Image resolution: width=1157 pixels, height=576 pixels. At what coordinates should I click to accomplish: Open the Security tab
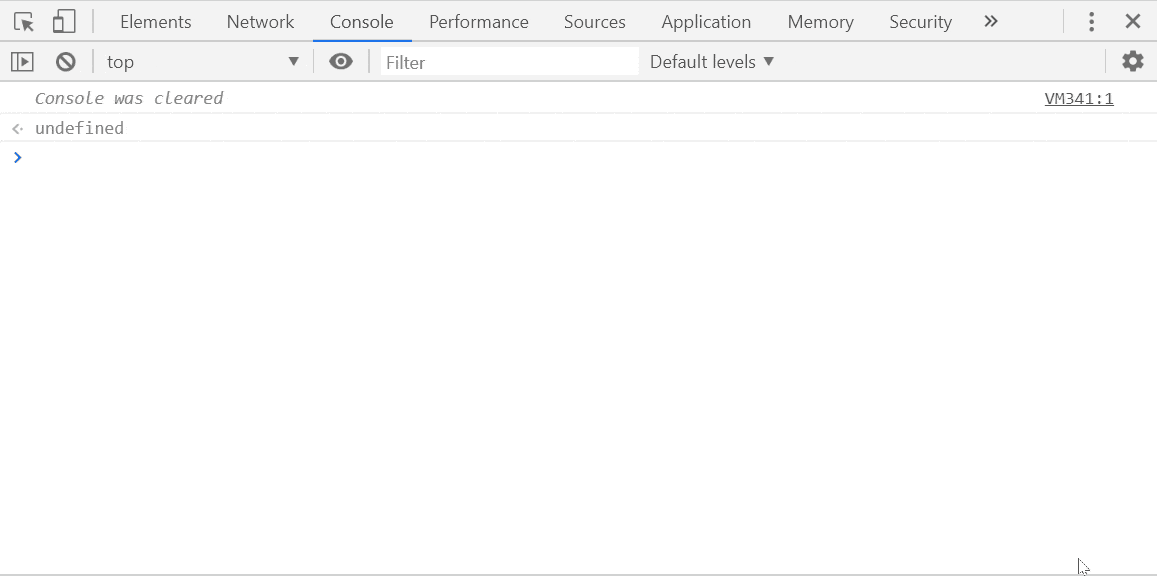(920, 22)
